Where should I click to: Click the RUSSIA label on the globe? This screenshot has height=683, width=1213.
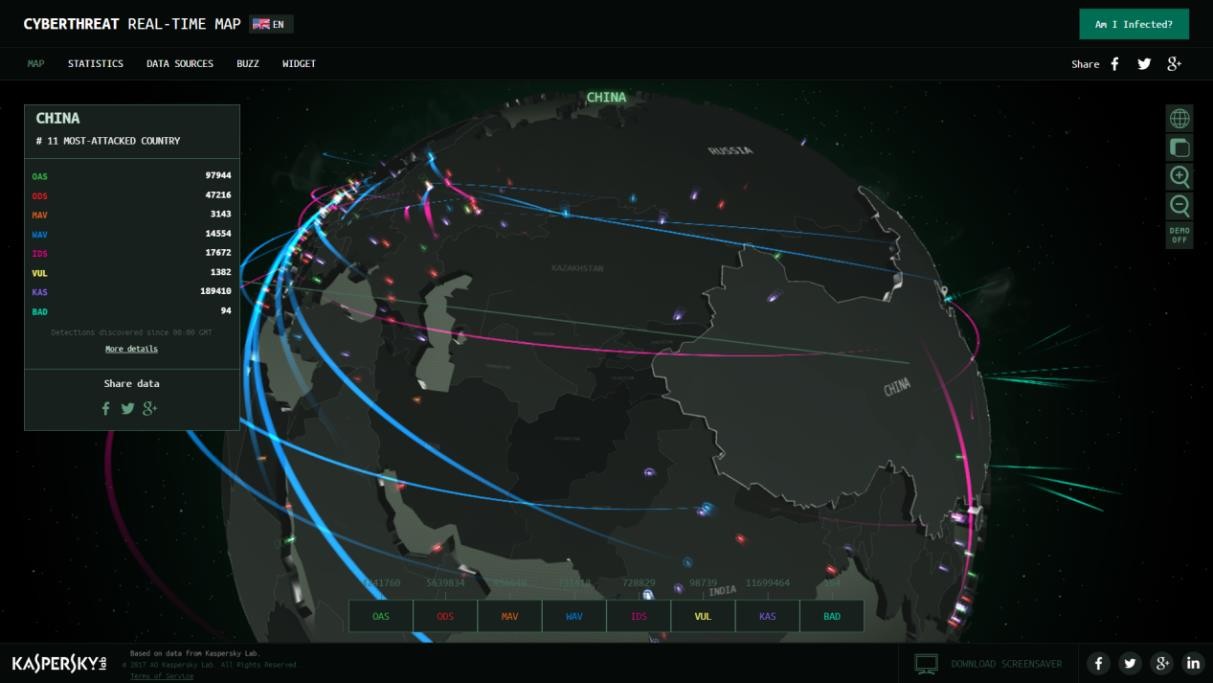pyautogui.click(x=731, y=151)
